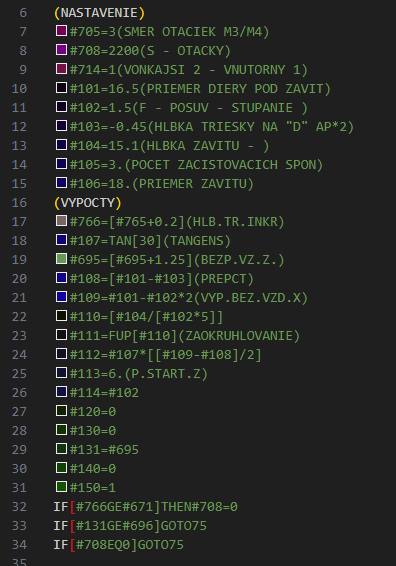Open dark green swatch before #150=1
The width and height of the screenshot is (396, 566).
pyautogui.click(x=61, y=486)
